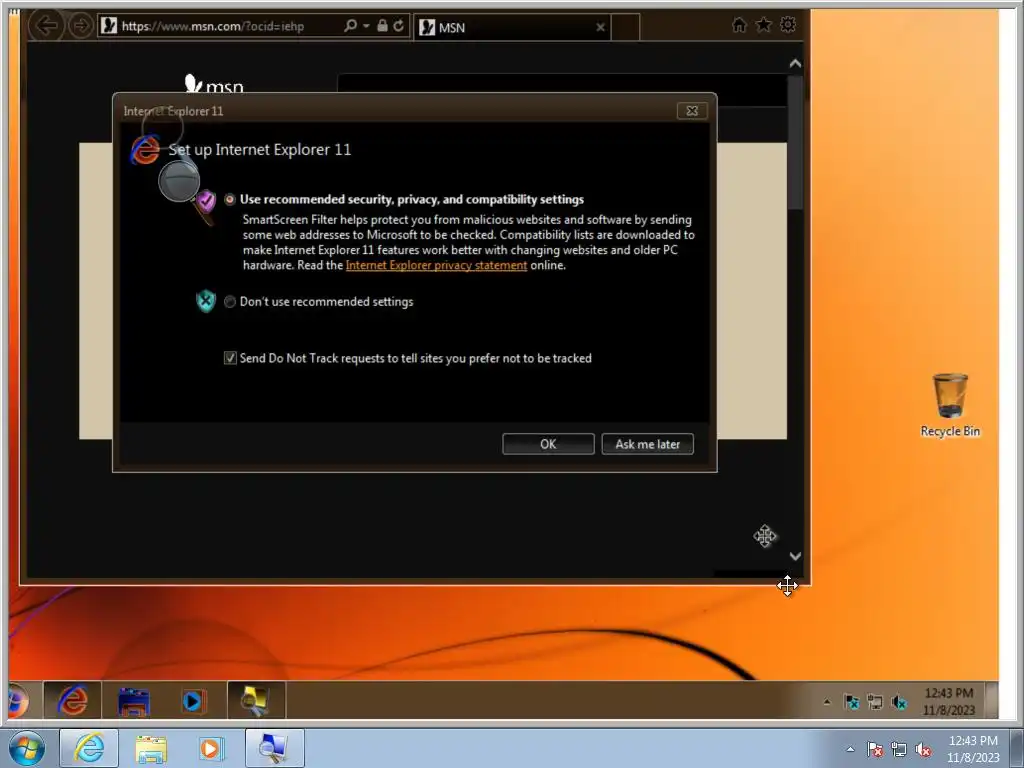The width and height of the screenshot is (1024, 768).
Task: Open the Start menu on the blue taskbar
Action: click(26, 748)
